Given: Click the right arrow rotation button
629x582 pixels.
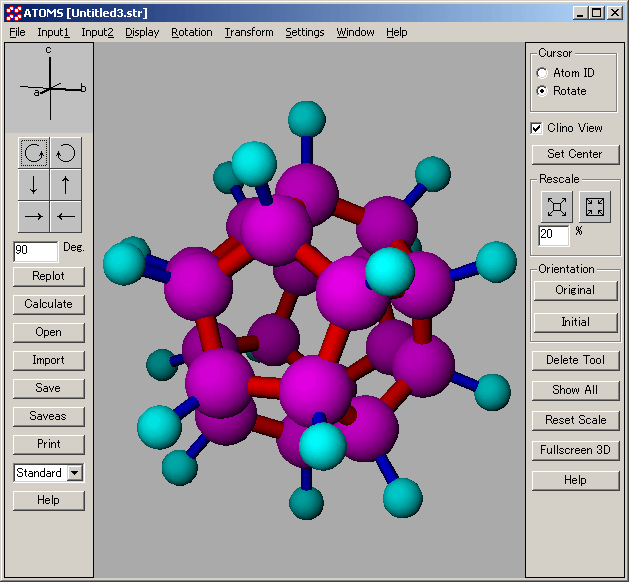Looking at the screenshot, I should point(34,216).
